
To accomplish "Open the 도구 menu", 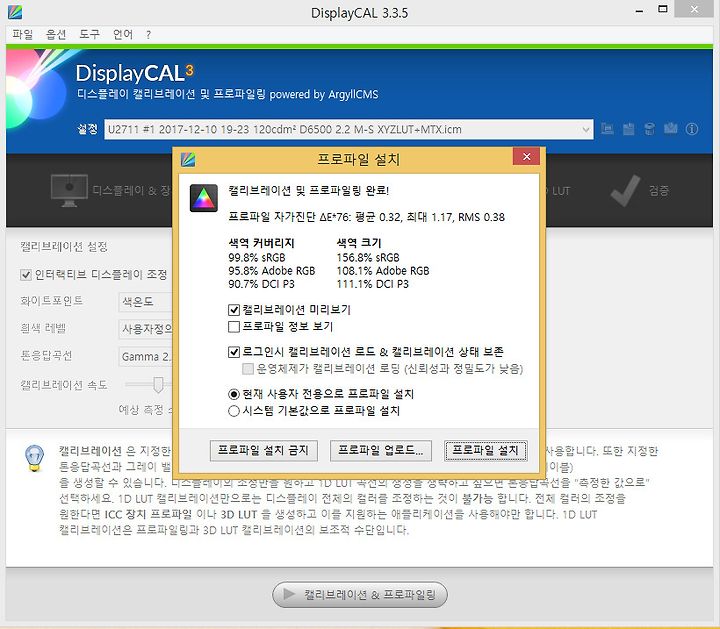I will (x=90, y=34).
